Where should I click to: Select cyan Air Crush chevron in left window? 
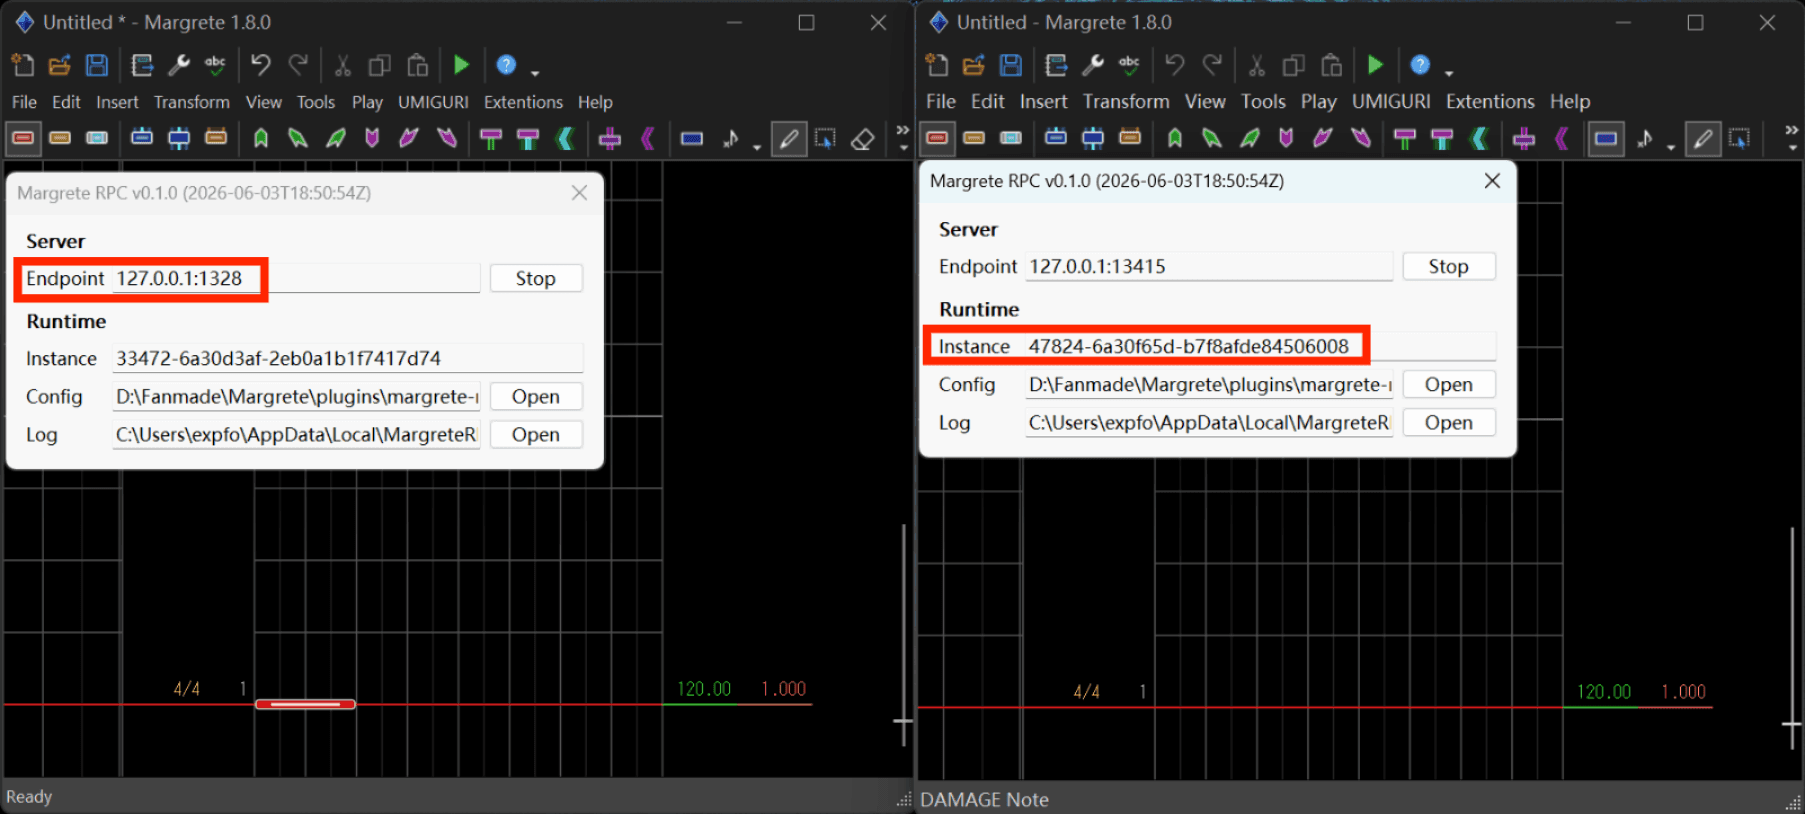coord(565,138)
